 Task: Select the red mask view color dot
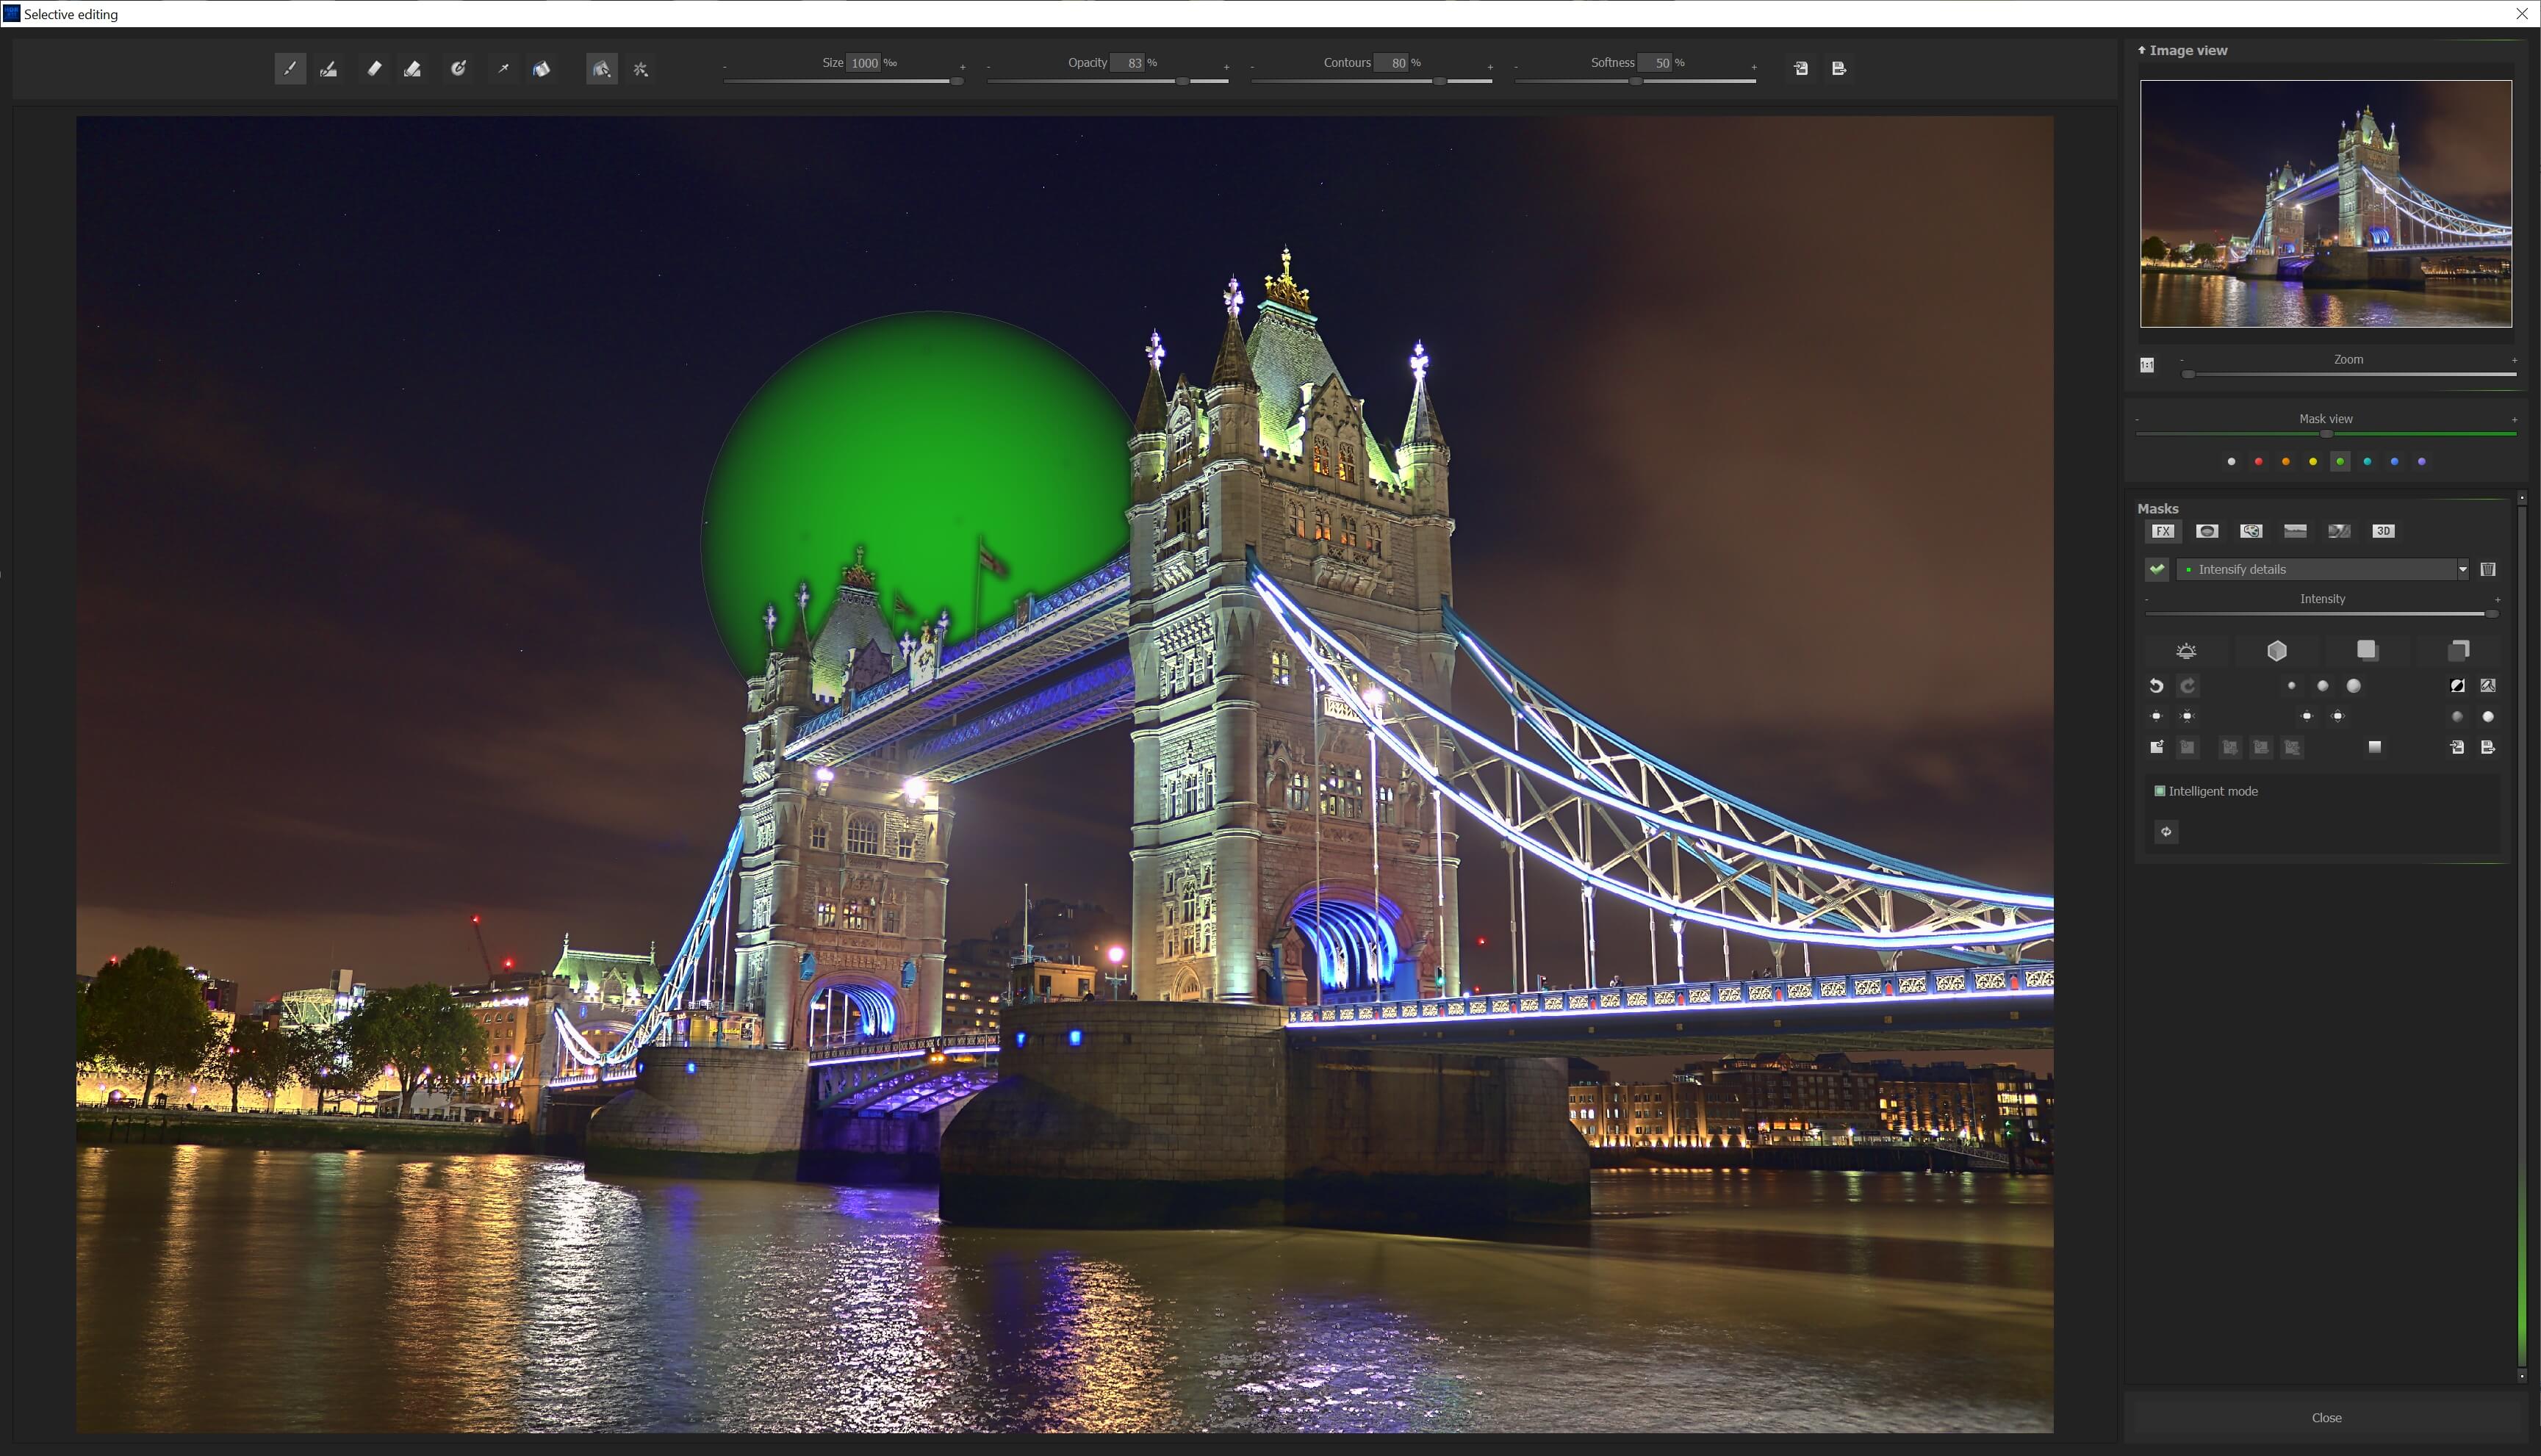pos(2258,462)
